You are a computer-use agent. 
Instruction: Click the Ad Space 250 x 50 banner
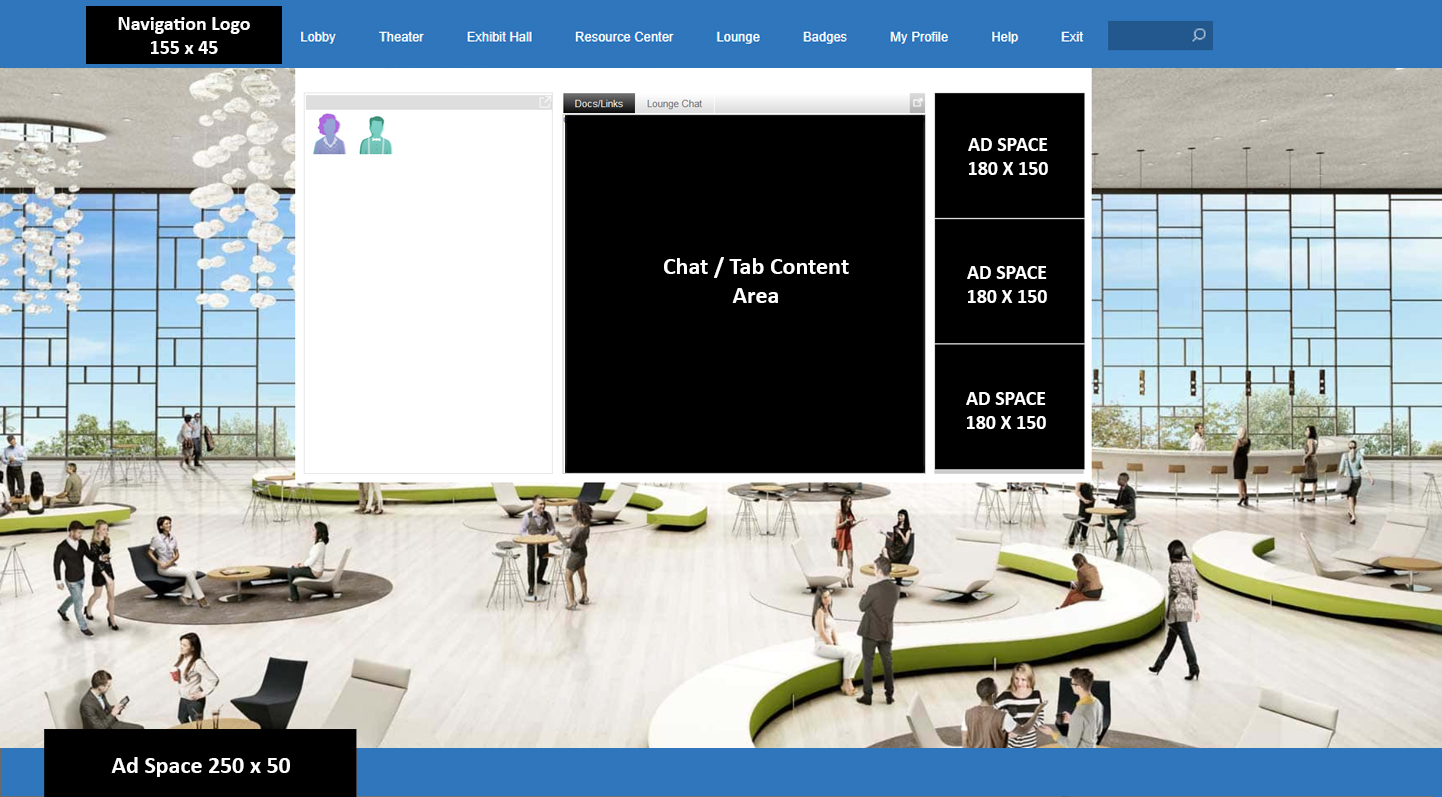click(x=200, y=763)
